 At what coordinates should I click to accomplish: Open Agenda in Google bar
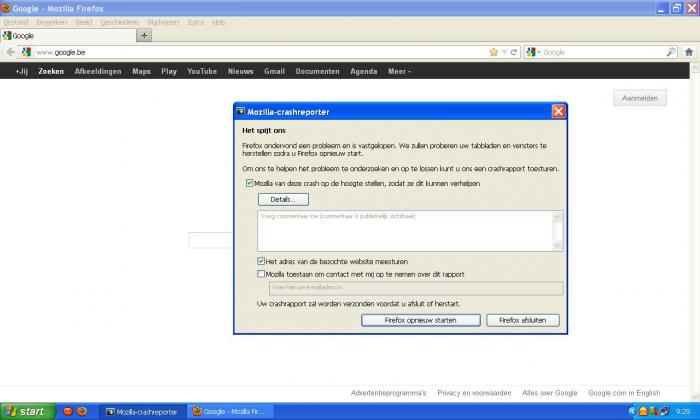pos(363,71)
